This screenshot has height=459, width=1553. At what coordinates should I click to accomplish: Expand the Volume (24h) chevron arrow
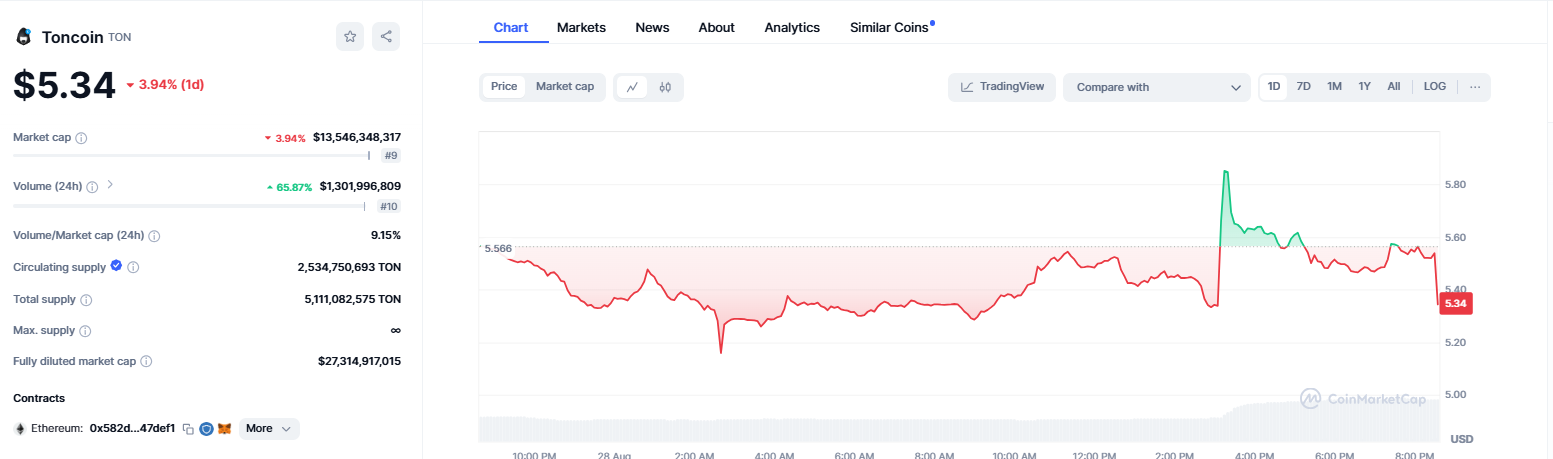pos(110,185)
